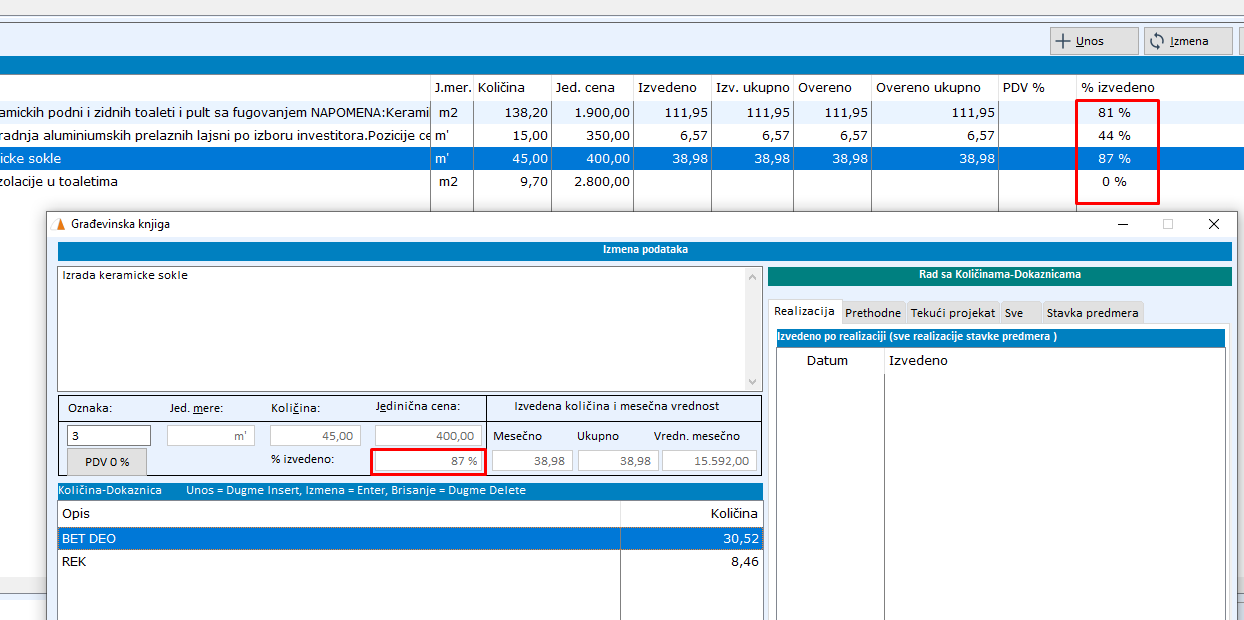1244x620 pixels.
Task: Open the Sve tab
Action: click(x=1021, y=313)
